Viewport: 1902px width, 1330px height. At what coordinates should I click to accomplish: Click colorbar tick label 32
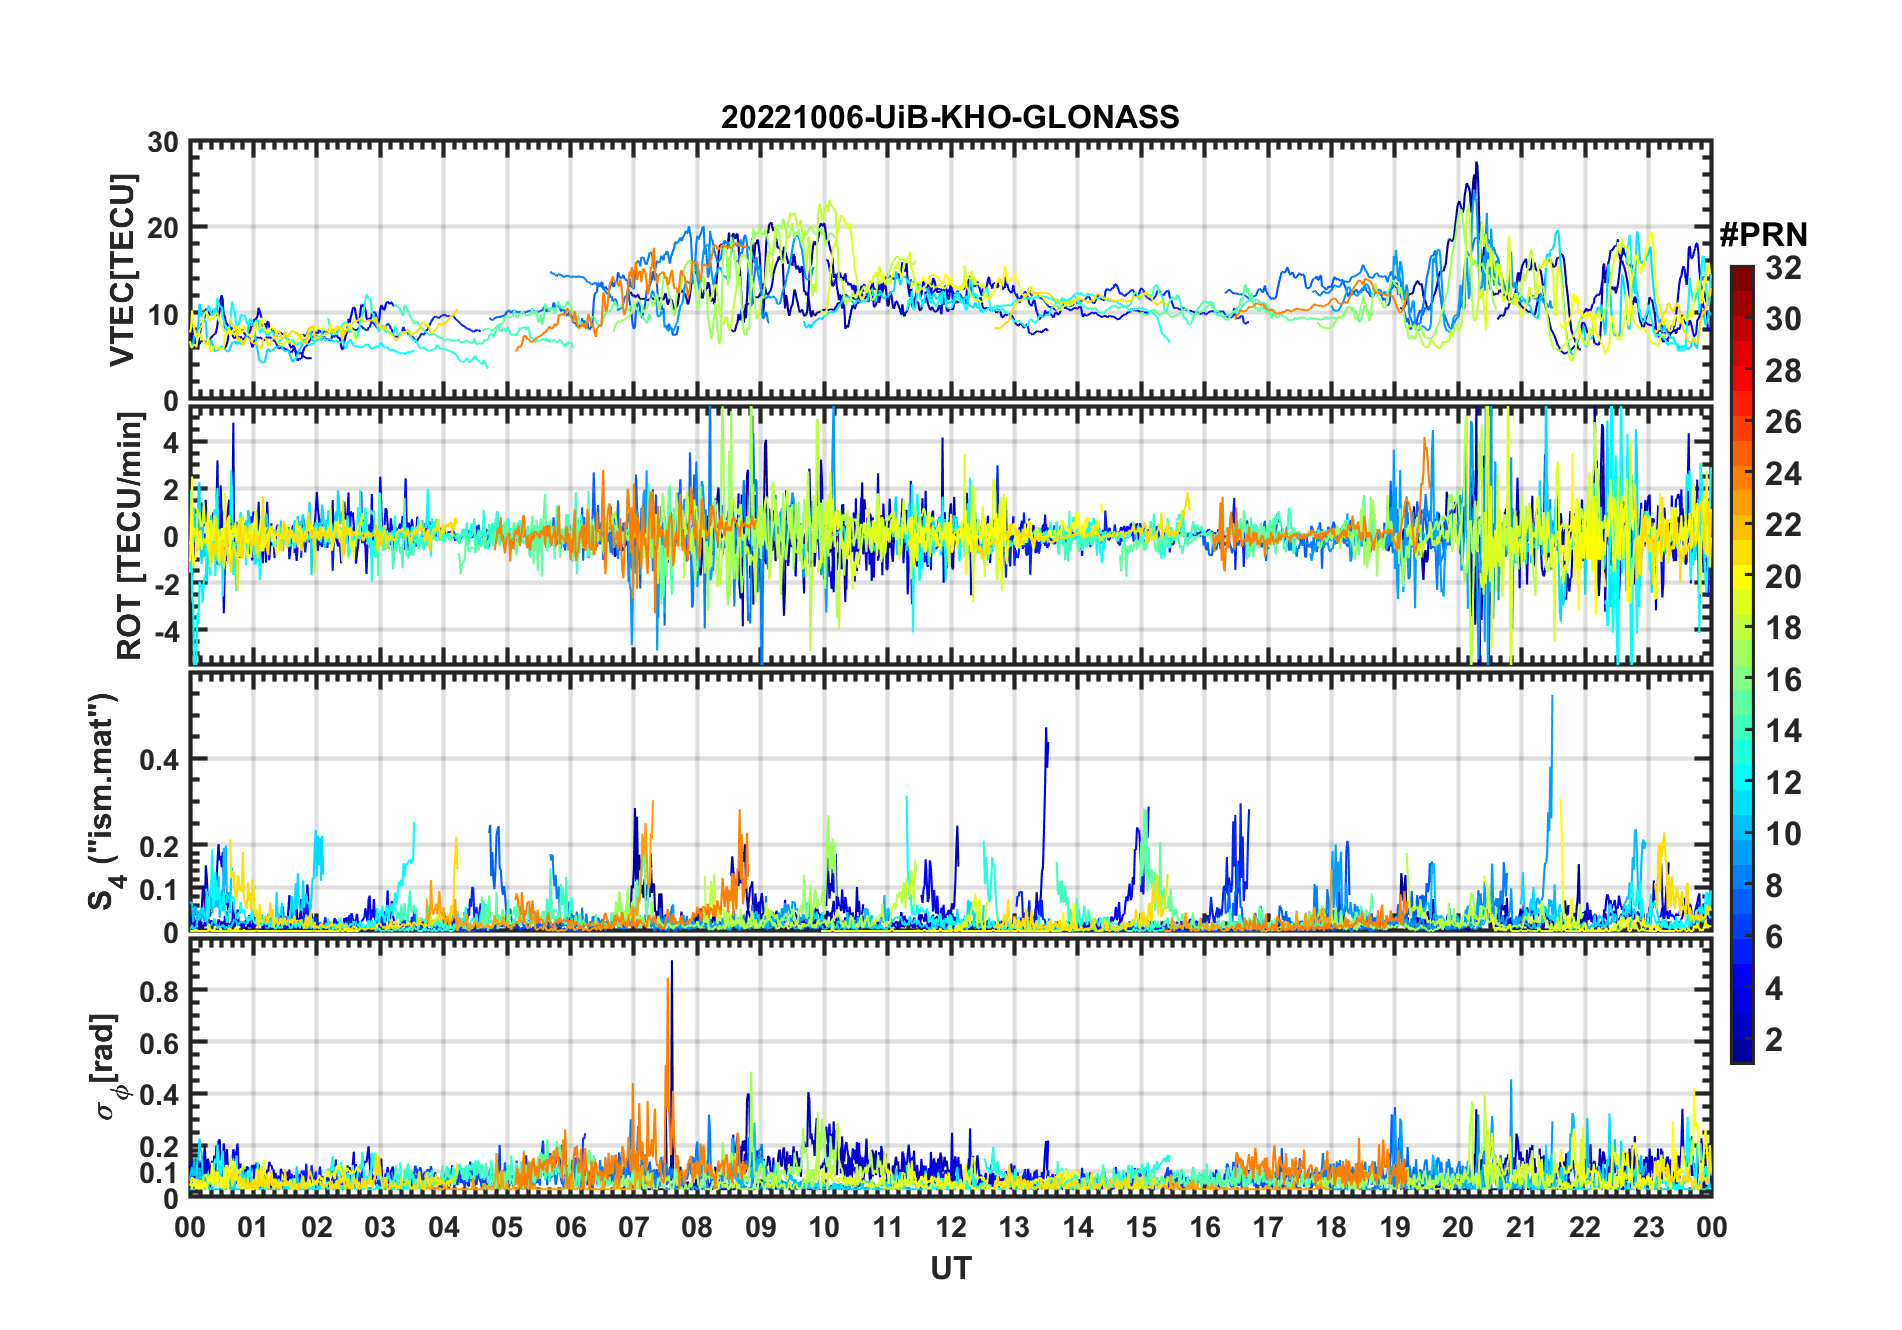[1783, 267]
